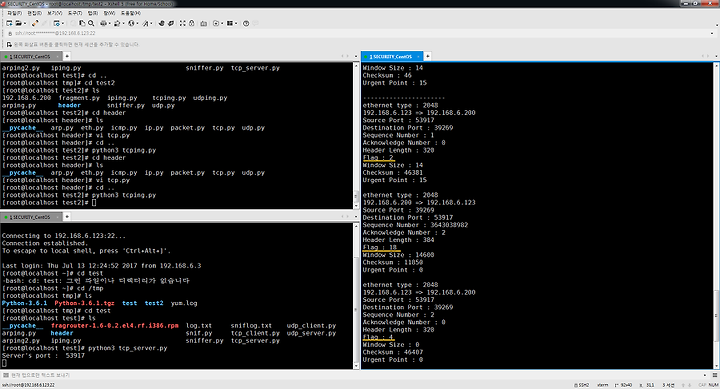720x389 pixels.
Task: Expand the Print icon dropdown arrow
Action: pos(109,23)
